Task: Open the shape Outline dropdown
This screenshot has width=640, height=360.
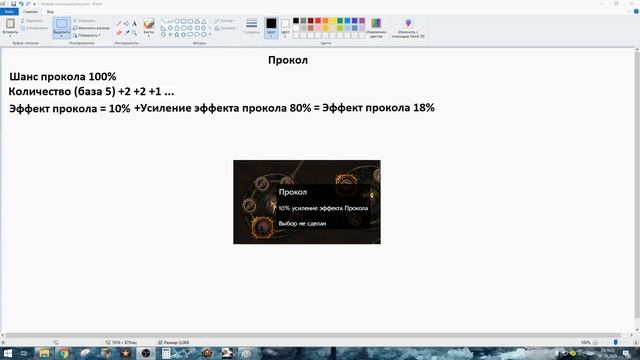Action: [x=224, y=20]
